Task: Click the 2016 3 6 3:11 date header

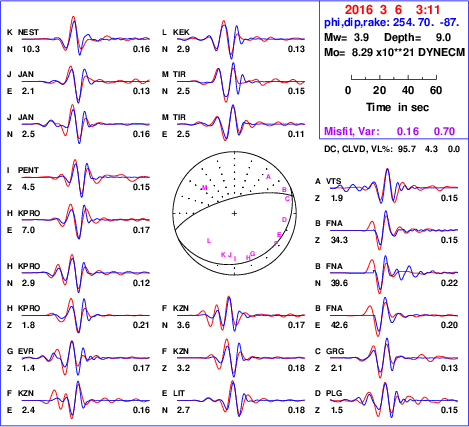Action: click(x=392, y=10)
